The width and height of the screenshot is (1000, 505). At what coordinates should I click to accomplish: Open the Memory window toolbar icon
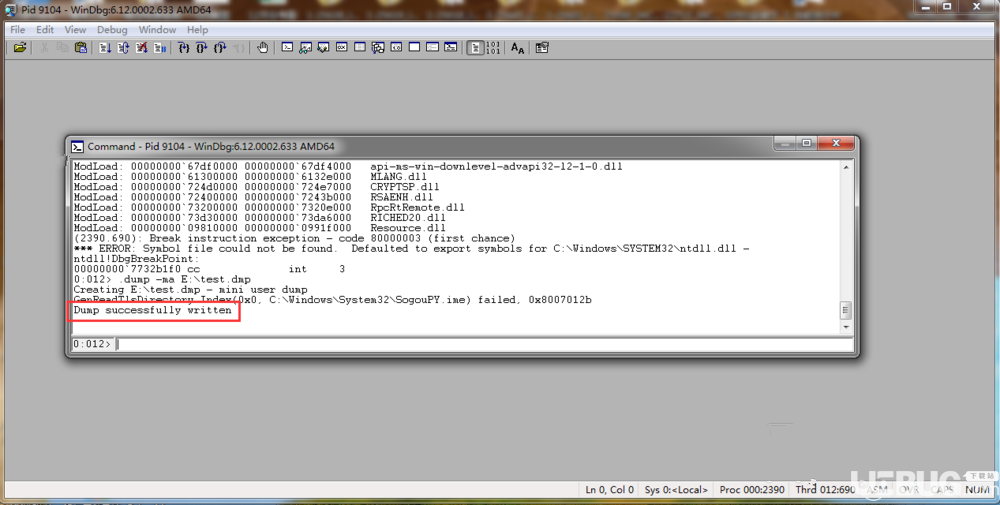(x=360, y=48)
